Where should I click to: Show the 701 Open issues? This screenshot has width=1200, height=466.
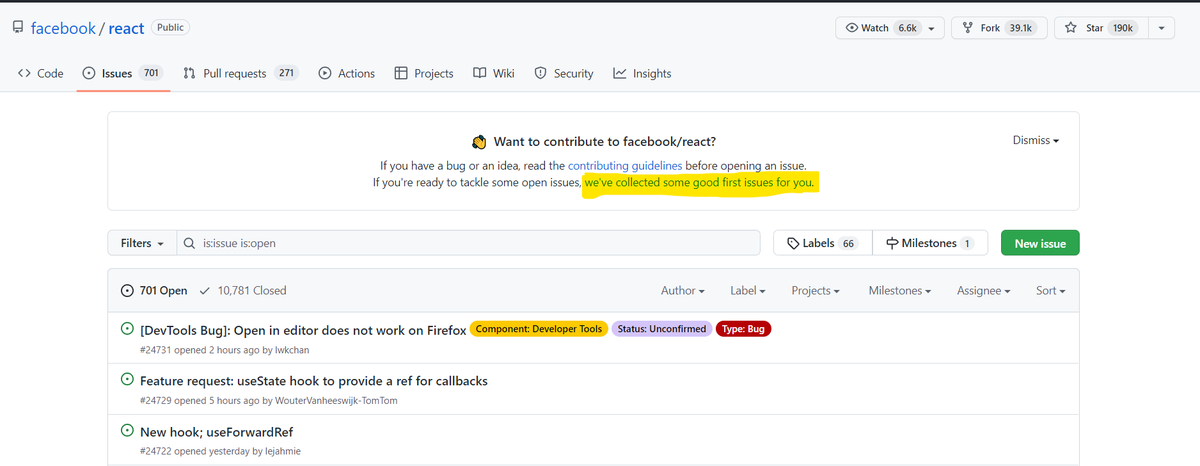[x=154, y=290]
